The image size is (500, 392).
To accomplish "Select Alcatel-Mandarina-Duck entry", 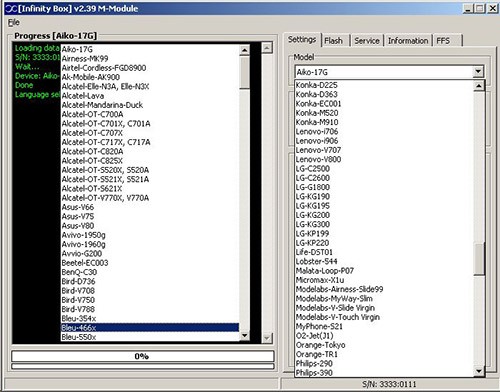I will tap(150, 105).
